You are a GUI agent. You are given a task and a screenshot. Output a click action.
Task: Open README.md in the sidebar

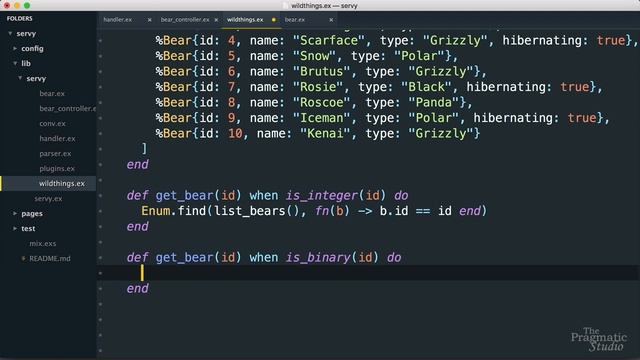tap(50, 258)
